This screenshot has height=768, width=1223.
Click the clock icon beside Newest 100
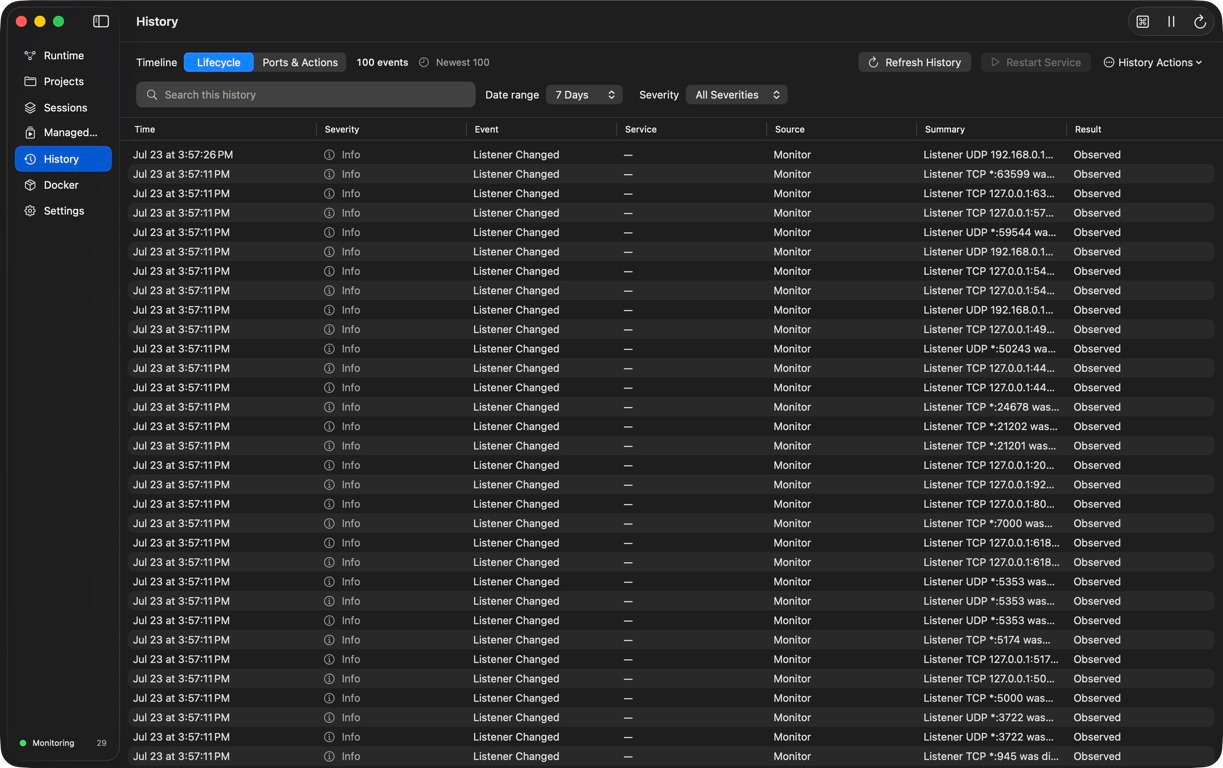coord(424,62)
